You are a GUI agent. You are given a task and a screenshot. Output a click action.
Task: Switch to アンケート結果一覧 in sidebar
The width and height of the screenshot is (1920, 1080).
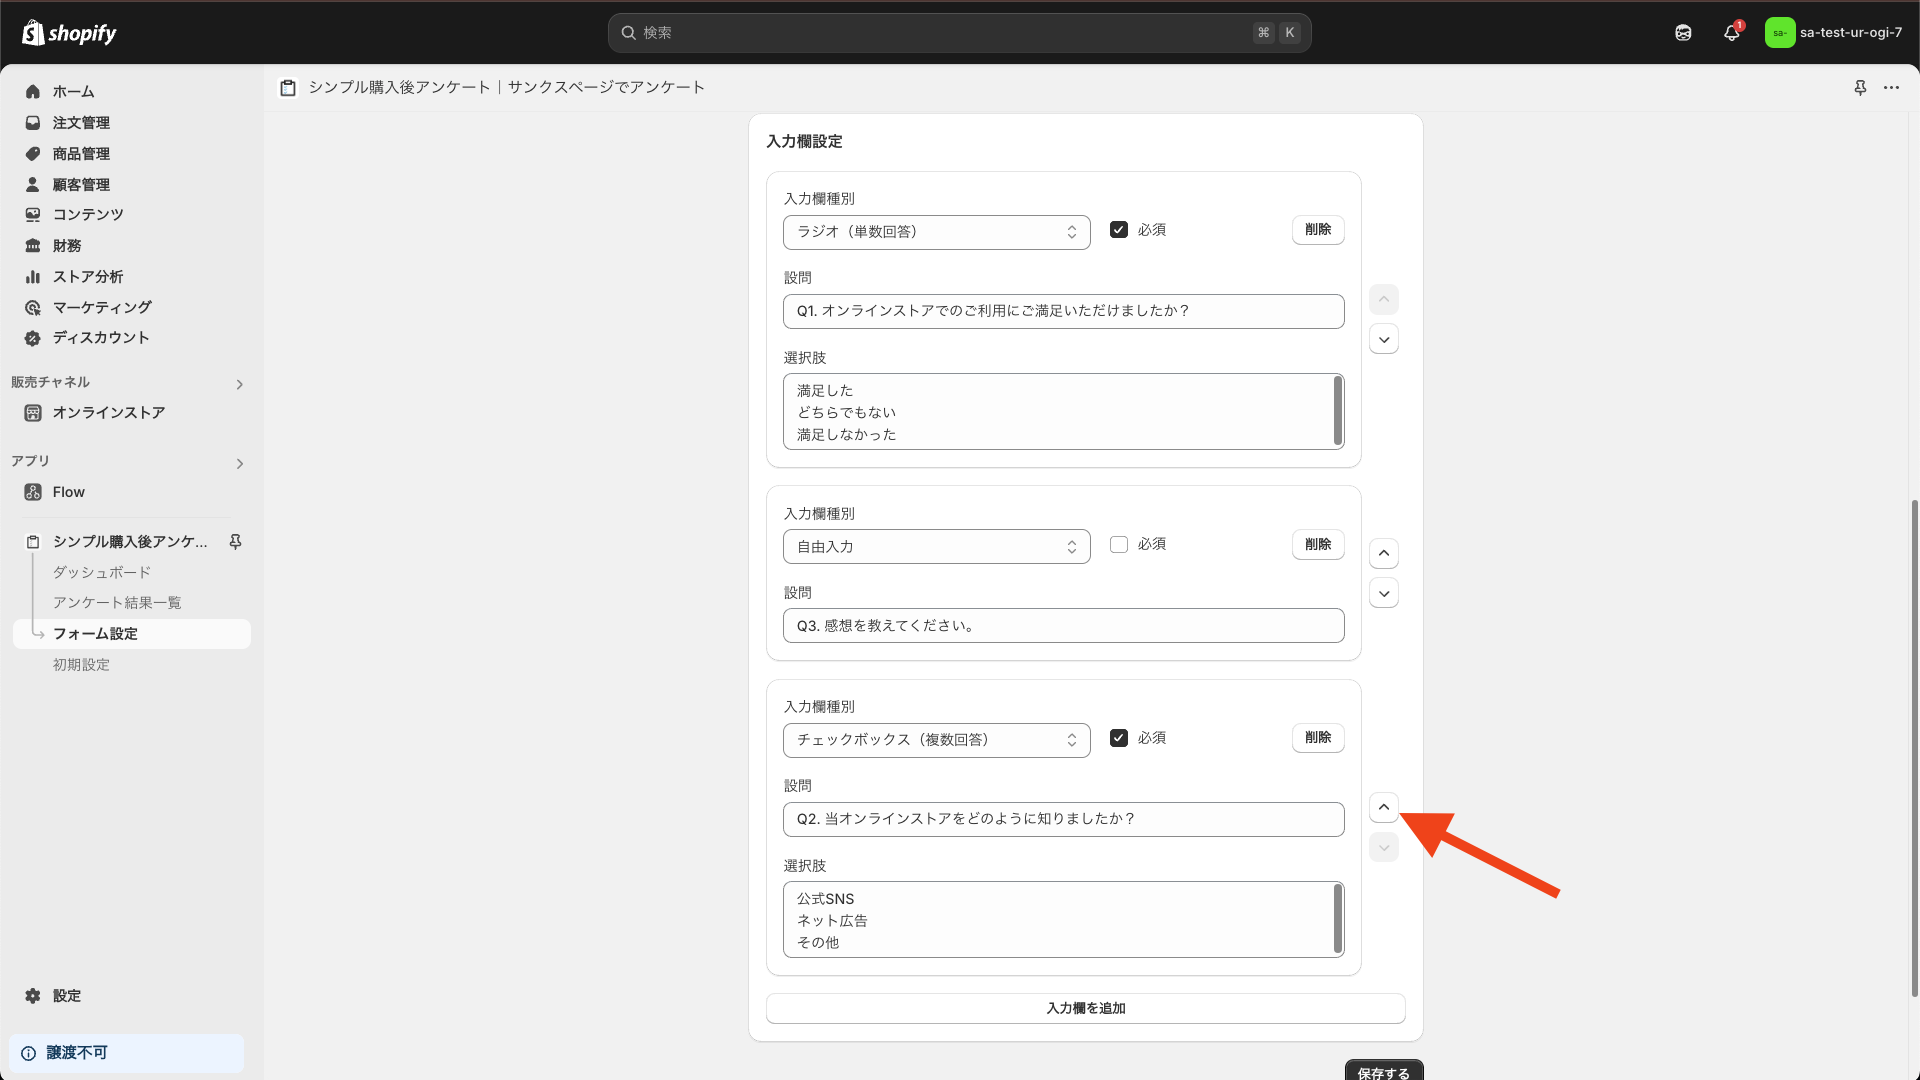118,602
